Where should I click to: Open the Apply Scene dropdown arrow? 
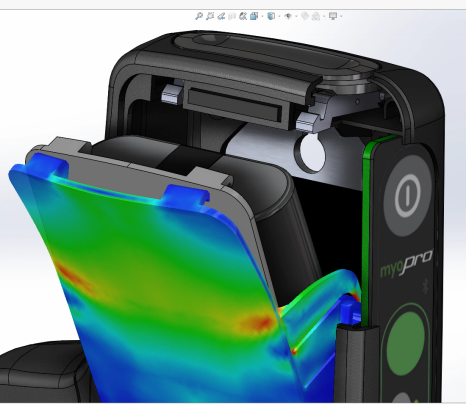pos(324,16)
